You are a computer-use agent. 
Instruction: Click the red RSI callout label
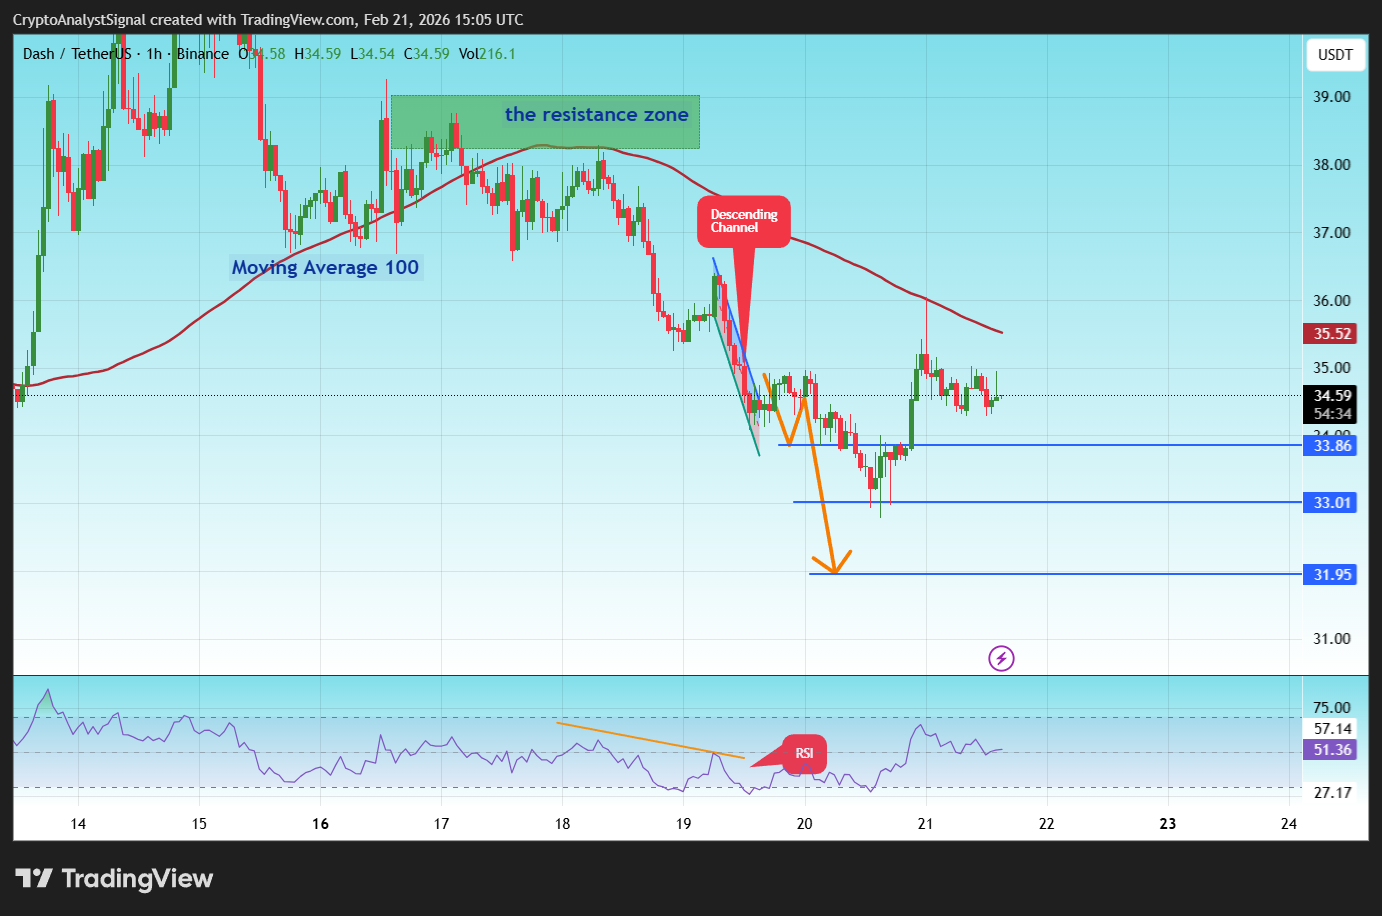point(804,753)
